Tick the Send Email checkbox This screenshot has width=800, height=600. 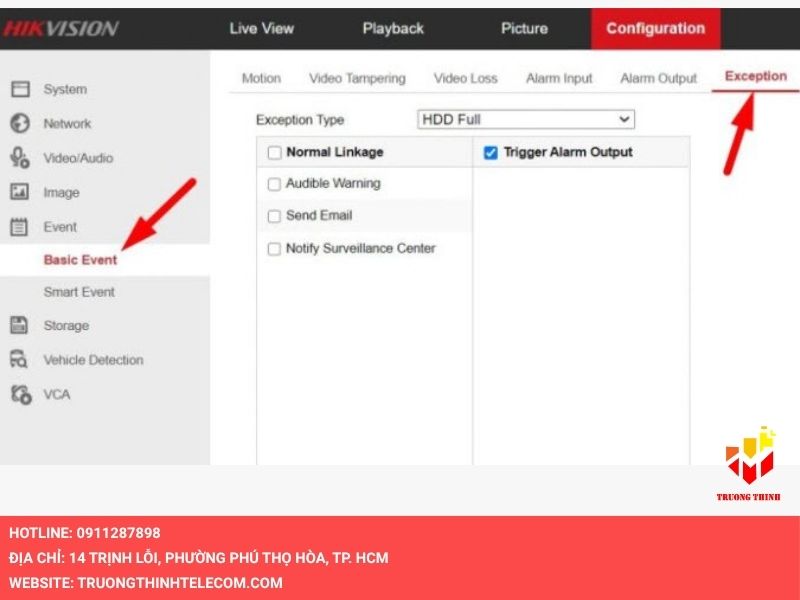click(x=274, y=216)
